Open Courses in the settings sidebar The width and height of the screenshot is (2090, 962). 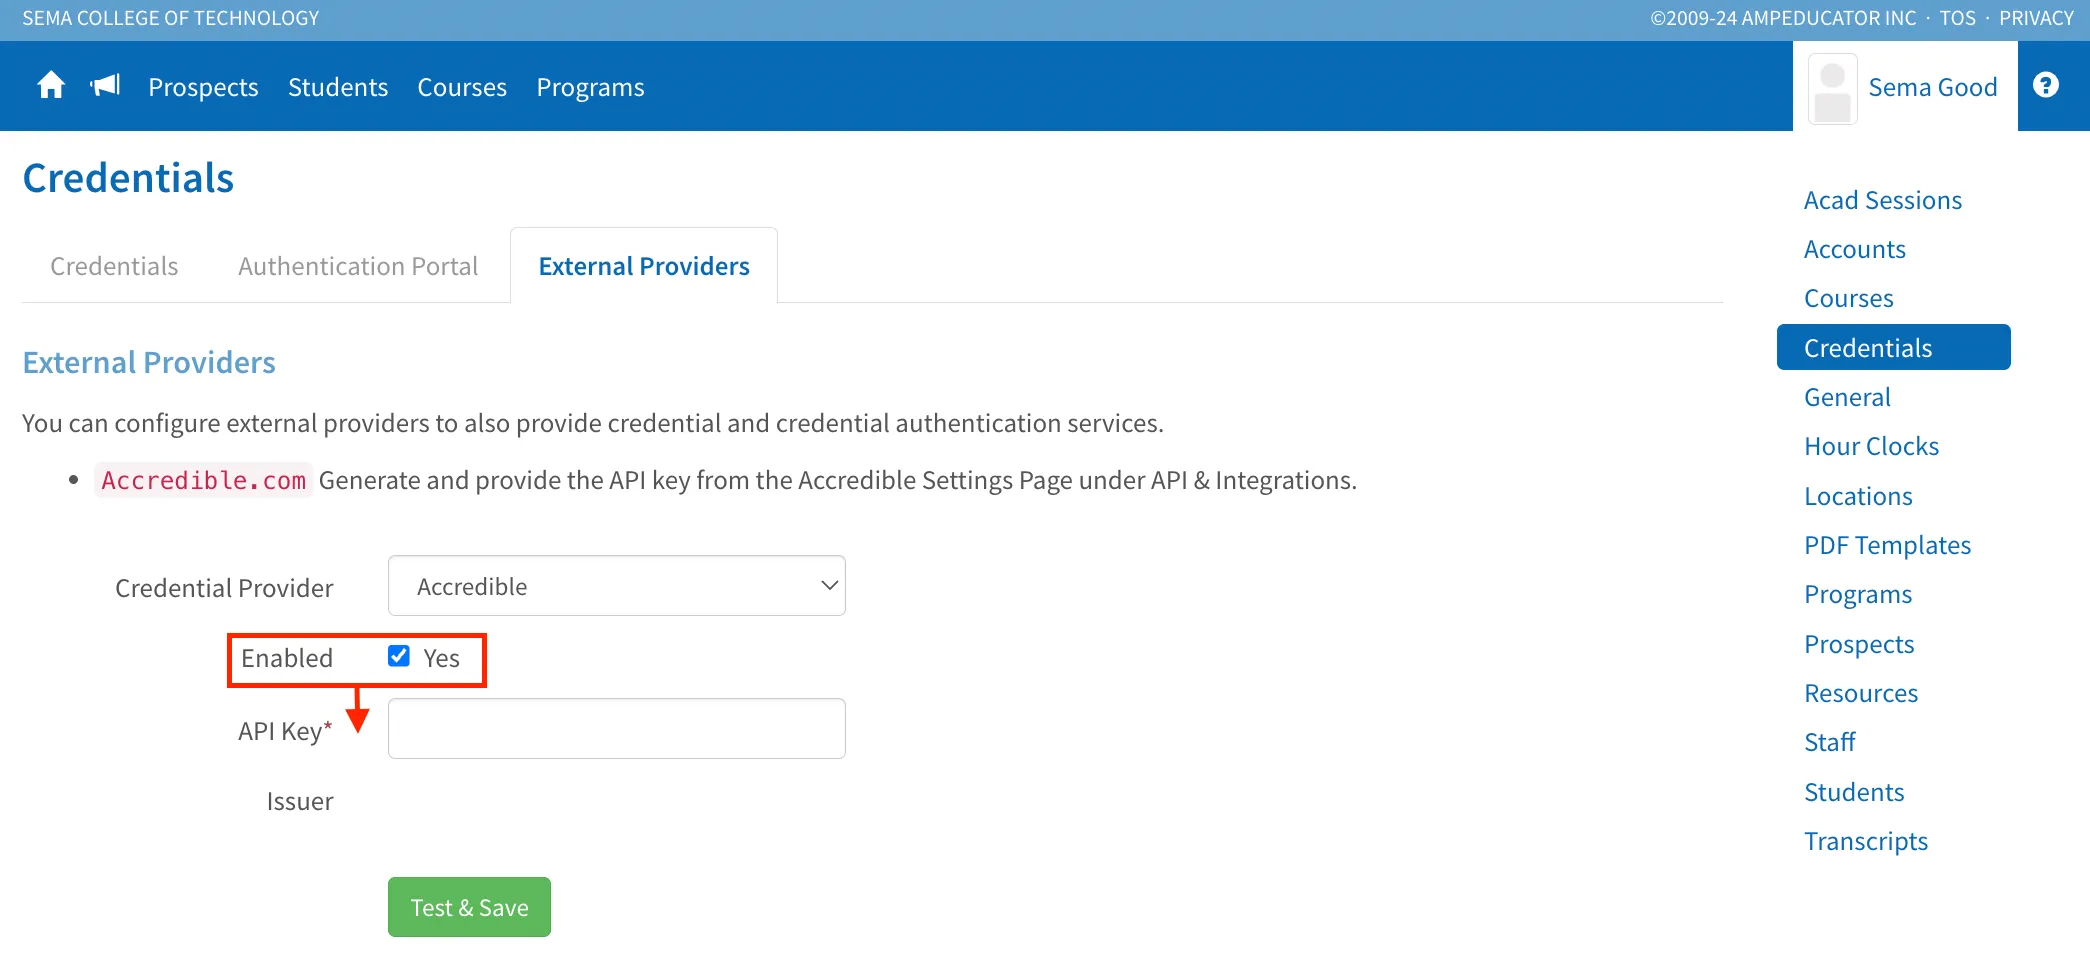coord(1849,298)
